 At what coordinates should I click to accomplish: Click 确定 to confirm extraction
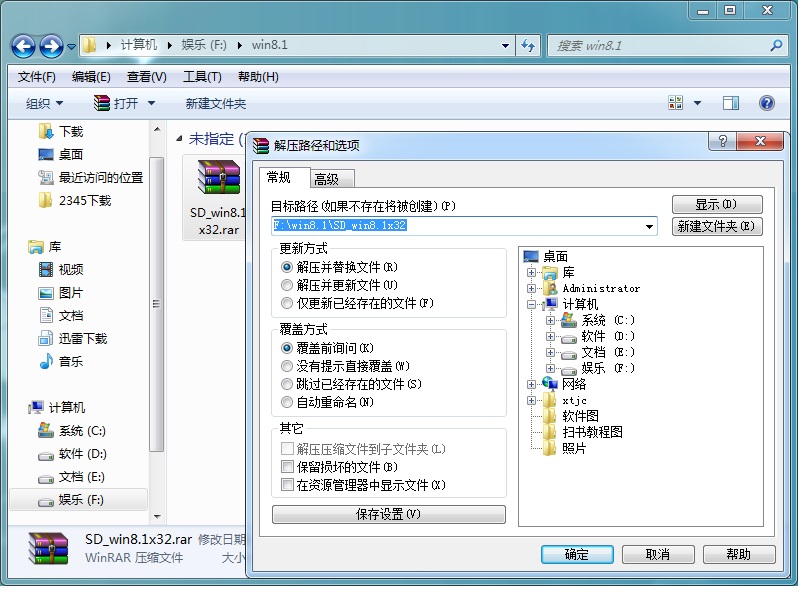(x=577, y=555)
